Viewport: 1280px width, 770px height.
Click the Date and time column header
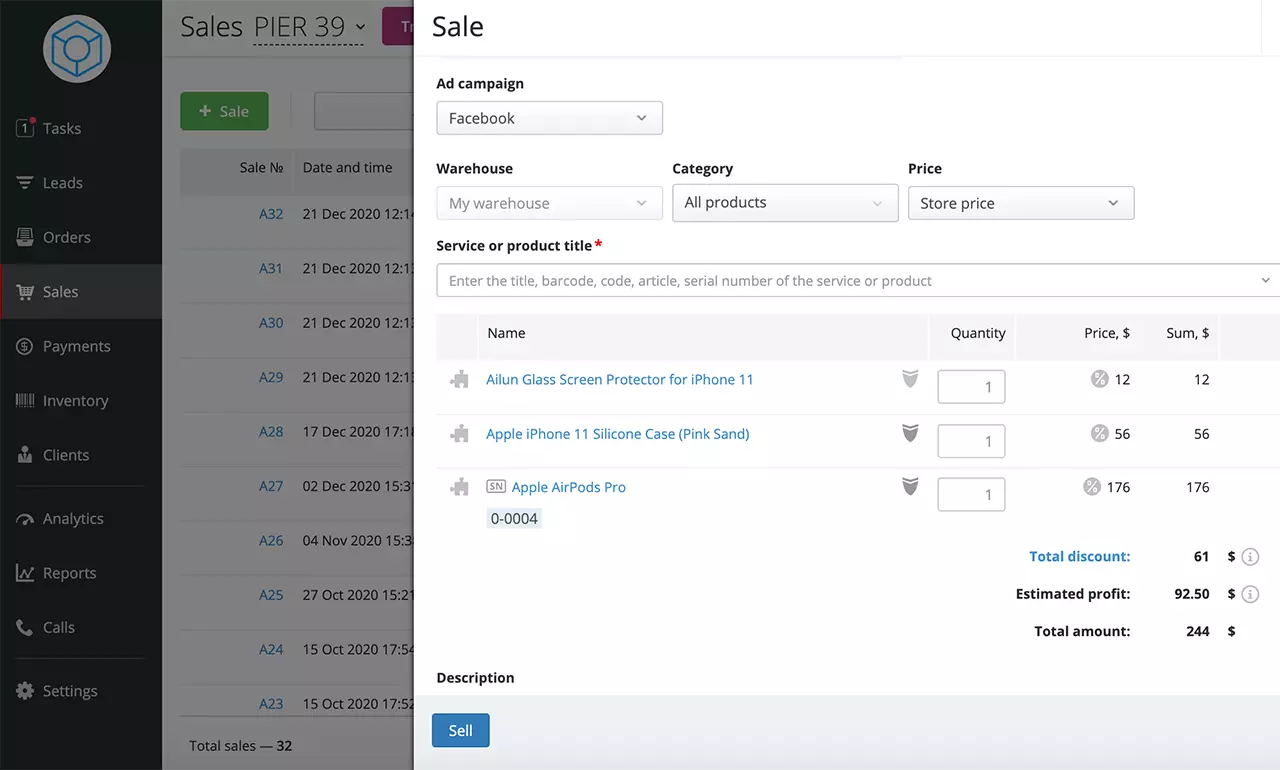tap(347, 168)
